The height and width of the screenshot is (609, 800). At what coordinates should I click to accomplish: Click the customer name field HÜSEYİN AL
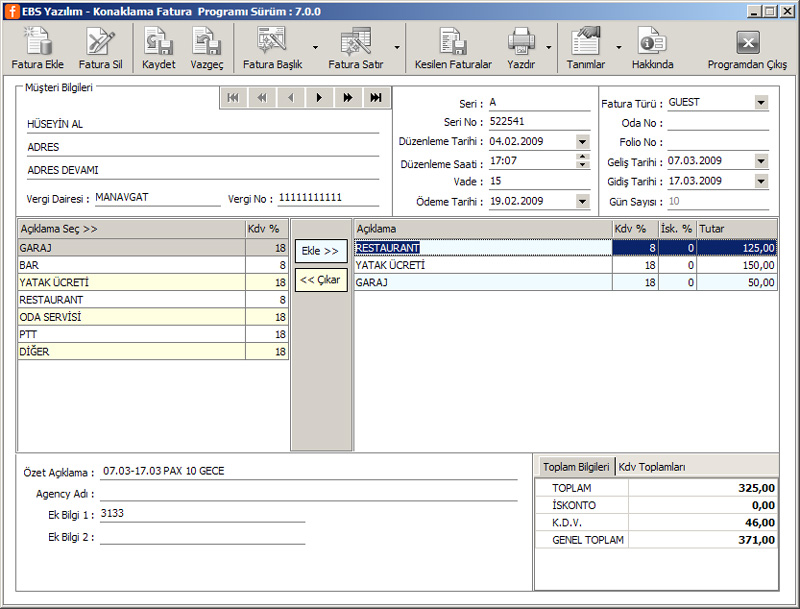click(x=203, y=124)
